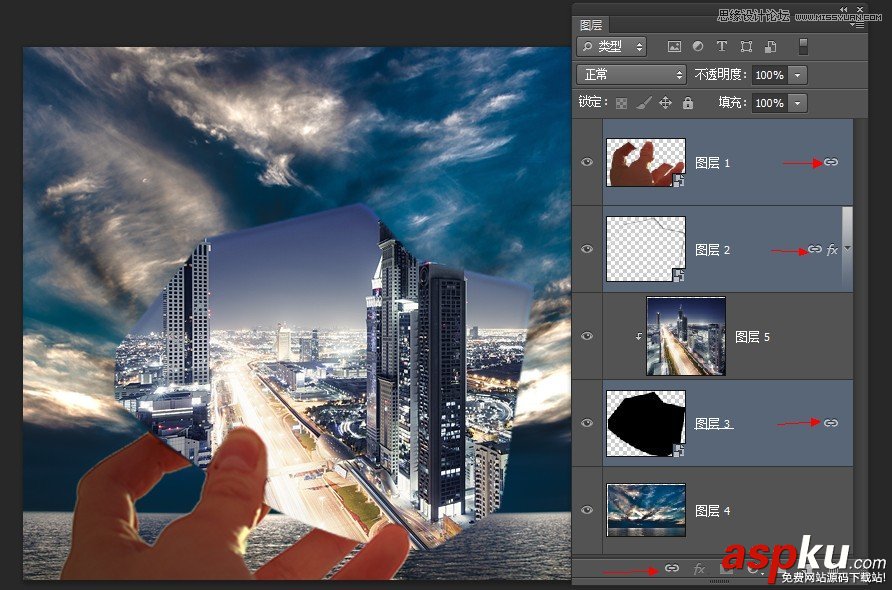Image resolution: width=892 pixels, height=590 pixels.
Task: Open the 不透明度 opacity dropdown arrow
Action: point(797,74)
